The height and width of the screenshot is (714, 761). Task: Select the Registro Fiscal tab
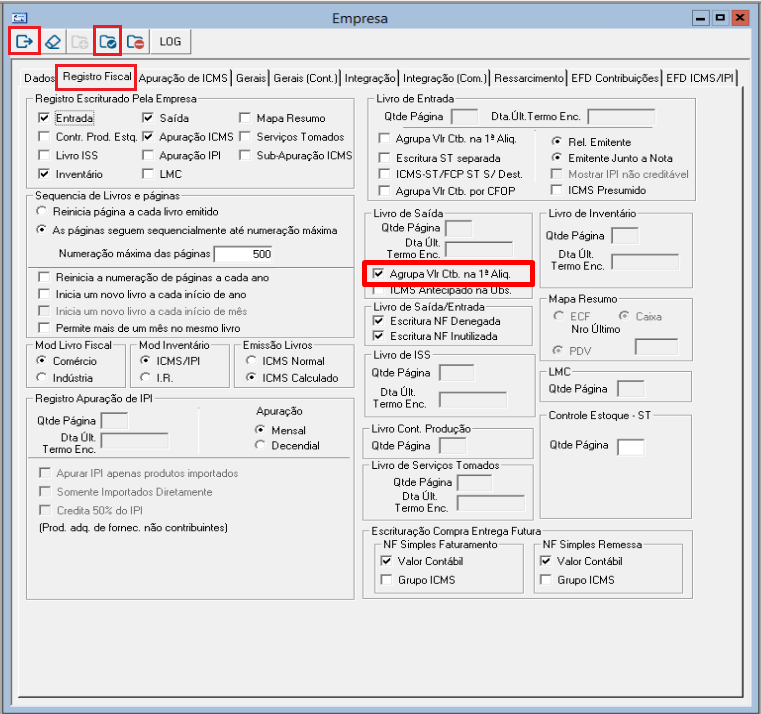pyautogui.click(x=97, y=77)
